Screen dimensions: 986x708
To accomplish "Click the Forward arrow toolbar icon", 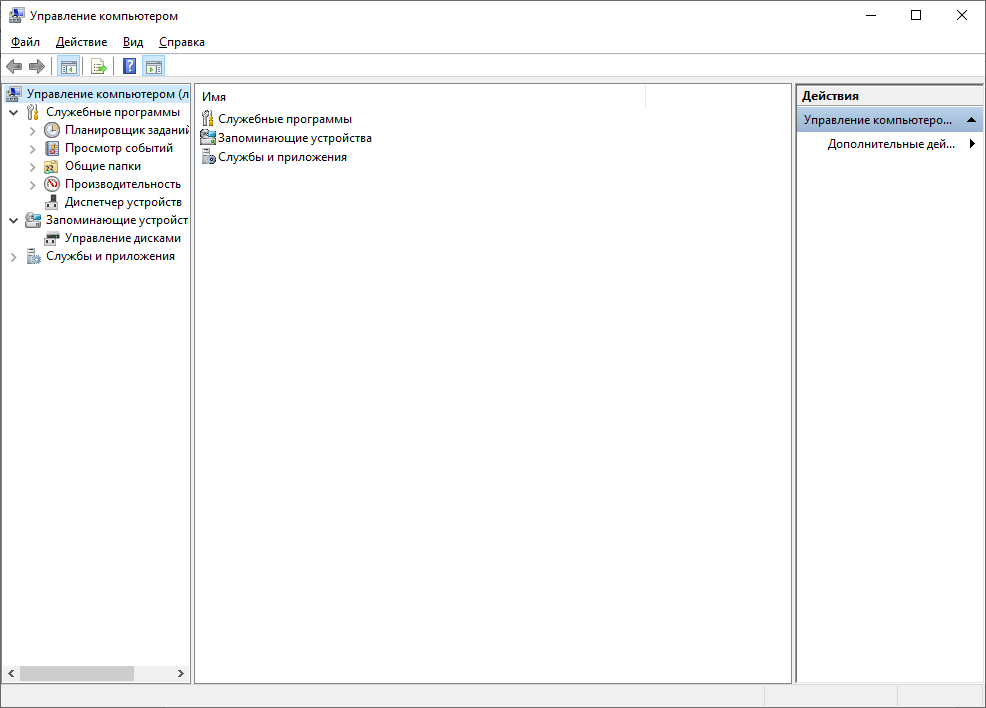I will click(x=37, y=66).
